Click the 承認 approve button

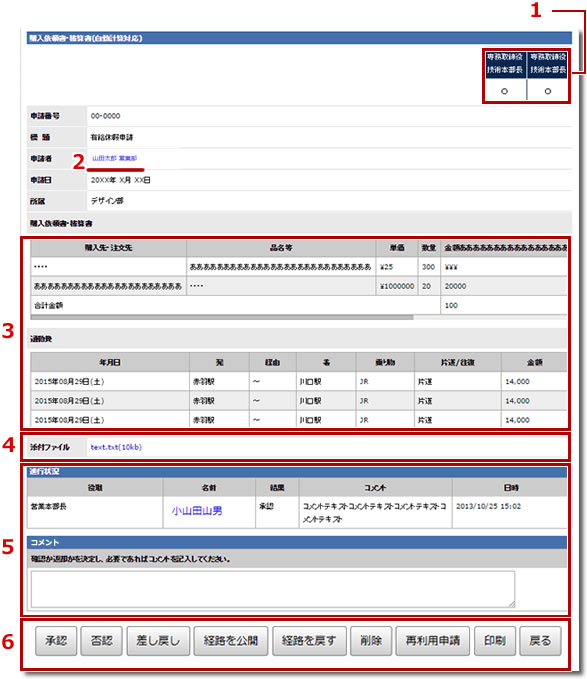56,640
